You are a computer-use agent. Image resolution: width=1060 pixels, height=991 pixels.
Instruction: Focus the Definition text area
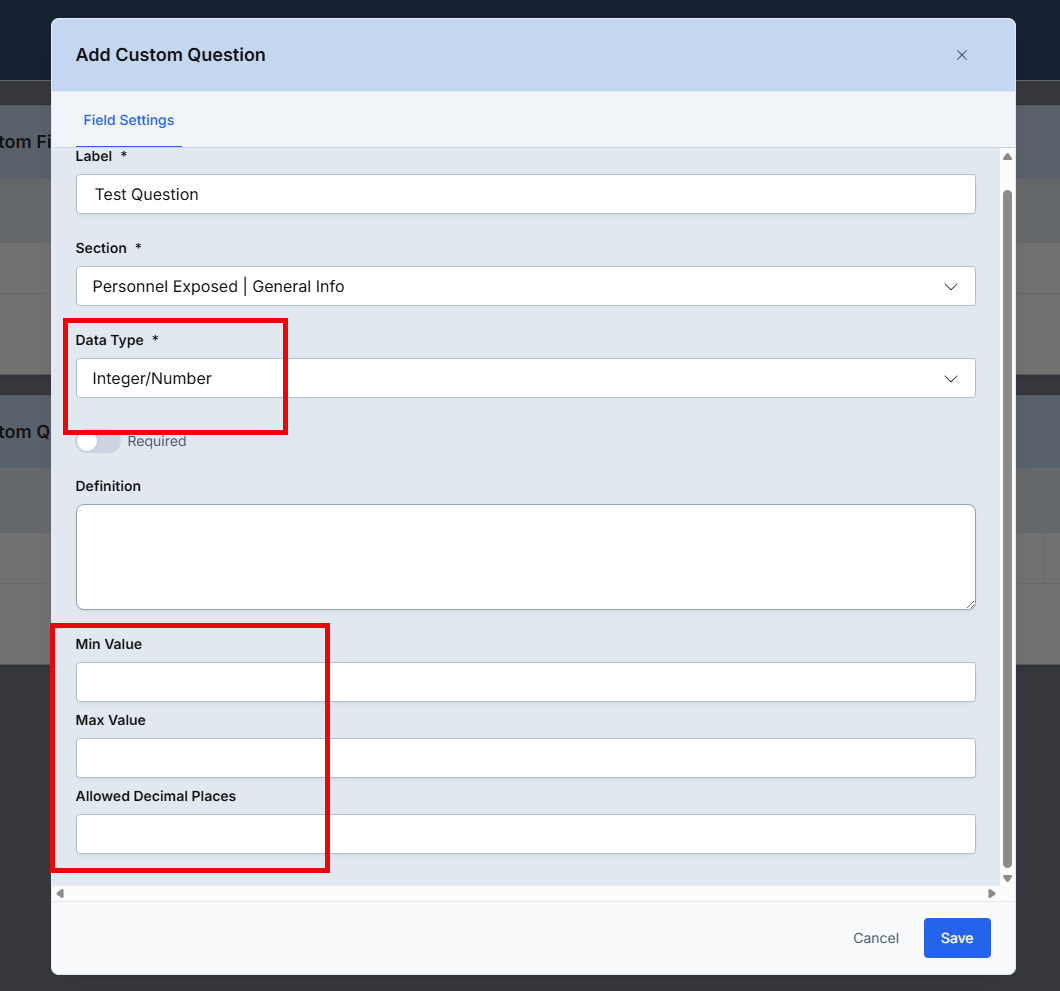pyautogui.click(x=525, y=556)
